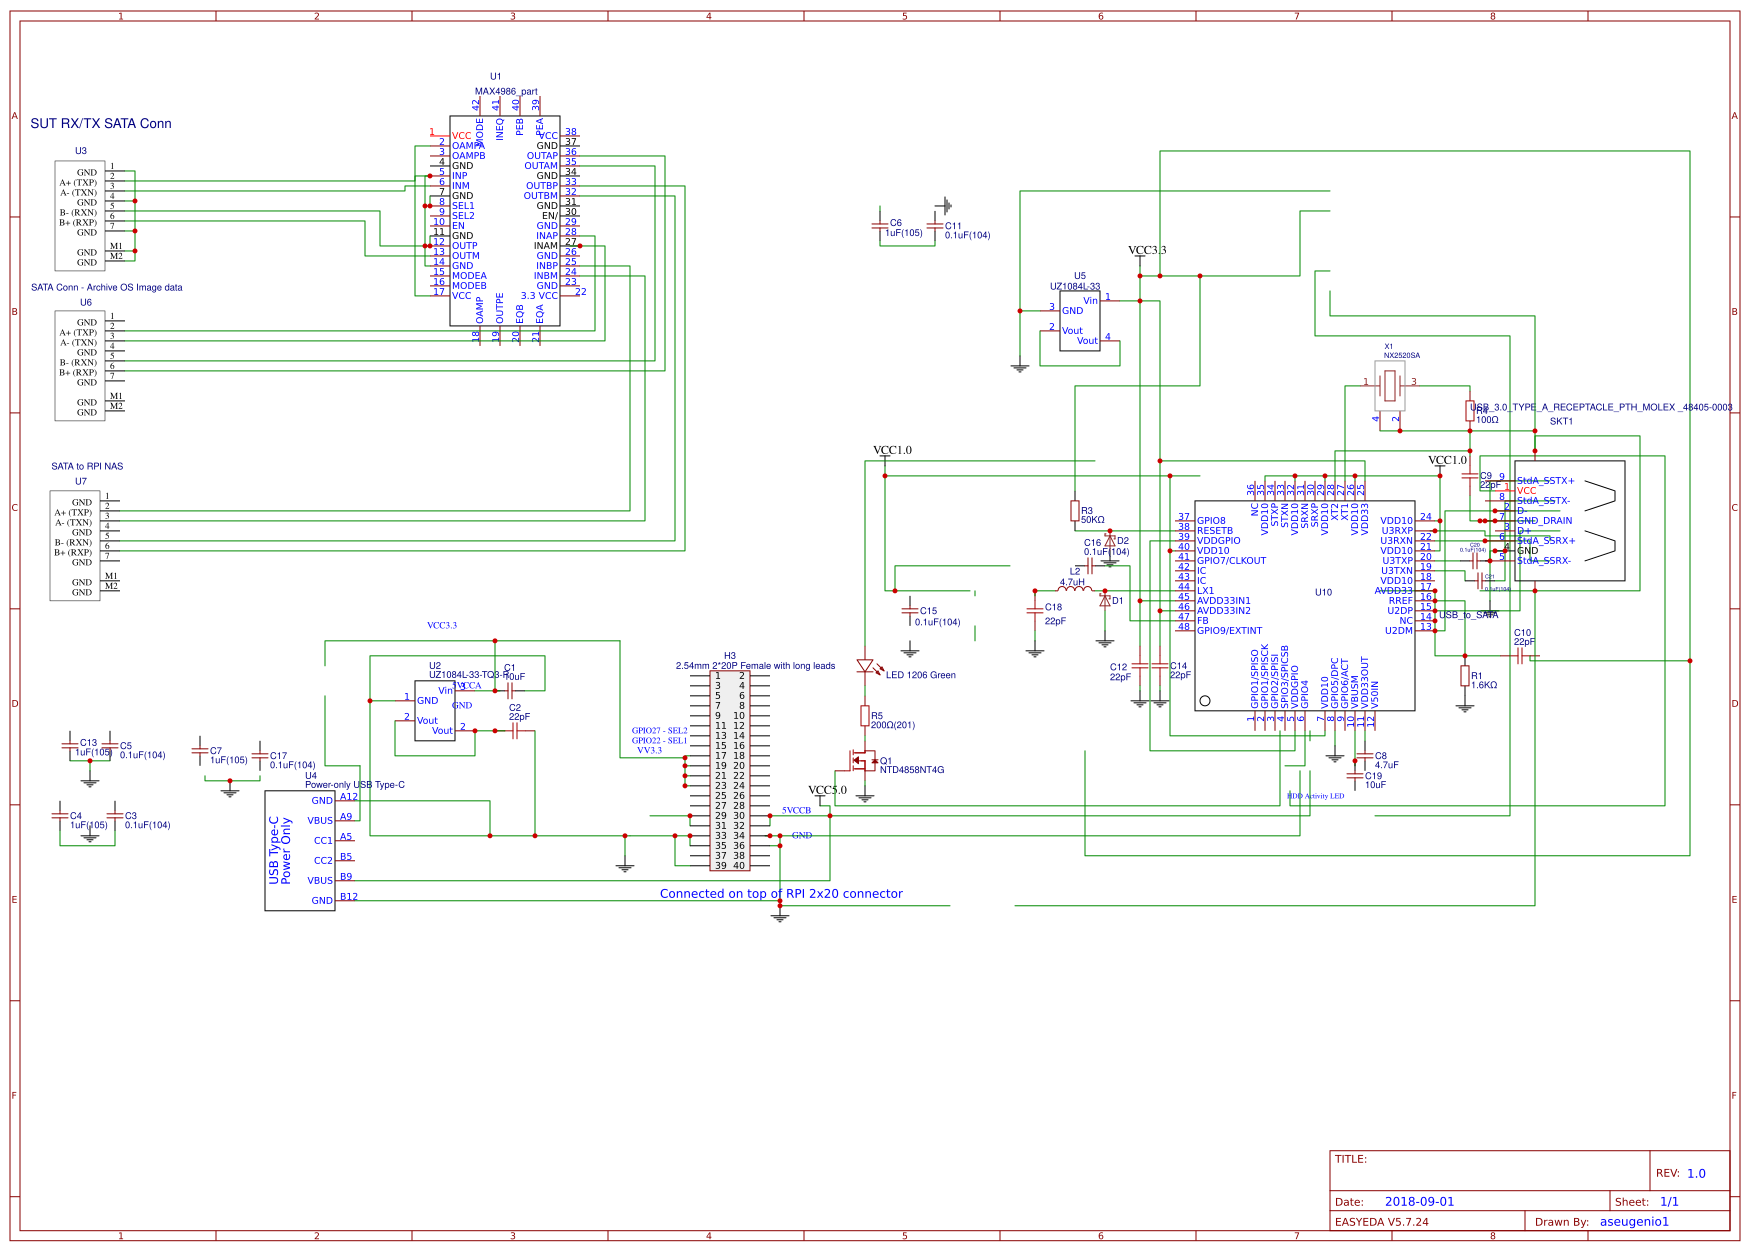Select the D1 diode symbol
The width and height of the screenshot is (1750, 1251).
(x=1105, y=600)
